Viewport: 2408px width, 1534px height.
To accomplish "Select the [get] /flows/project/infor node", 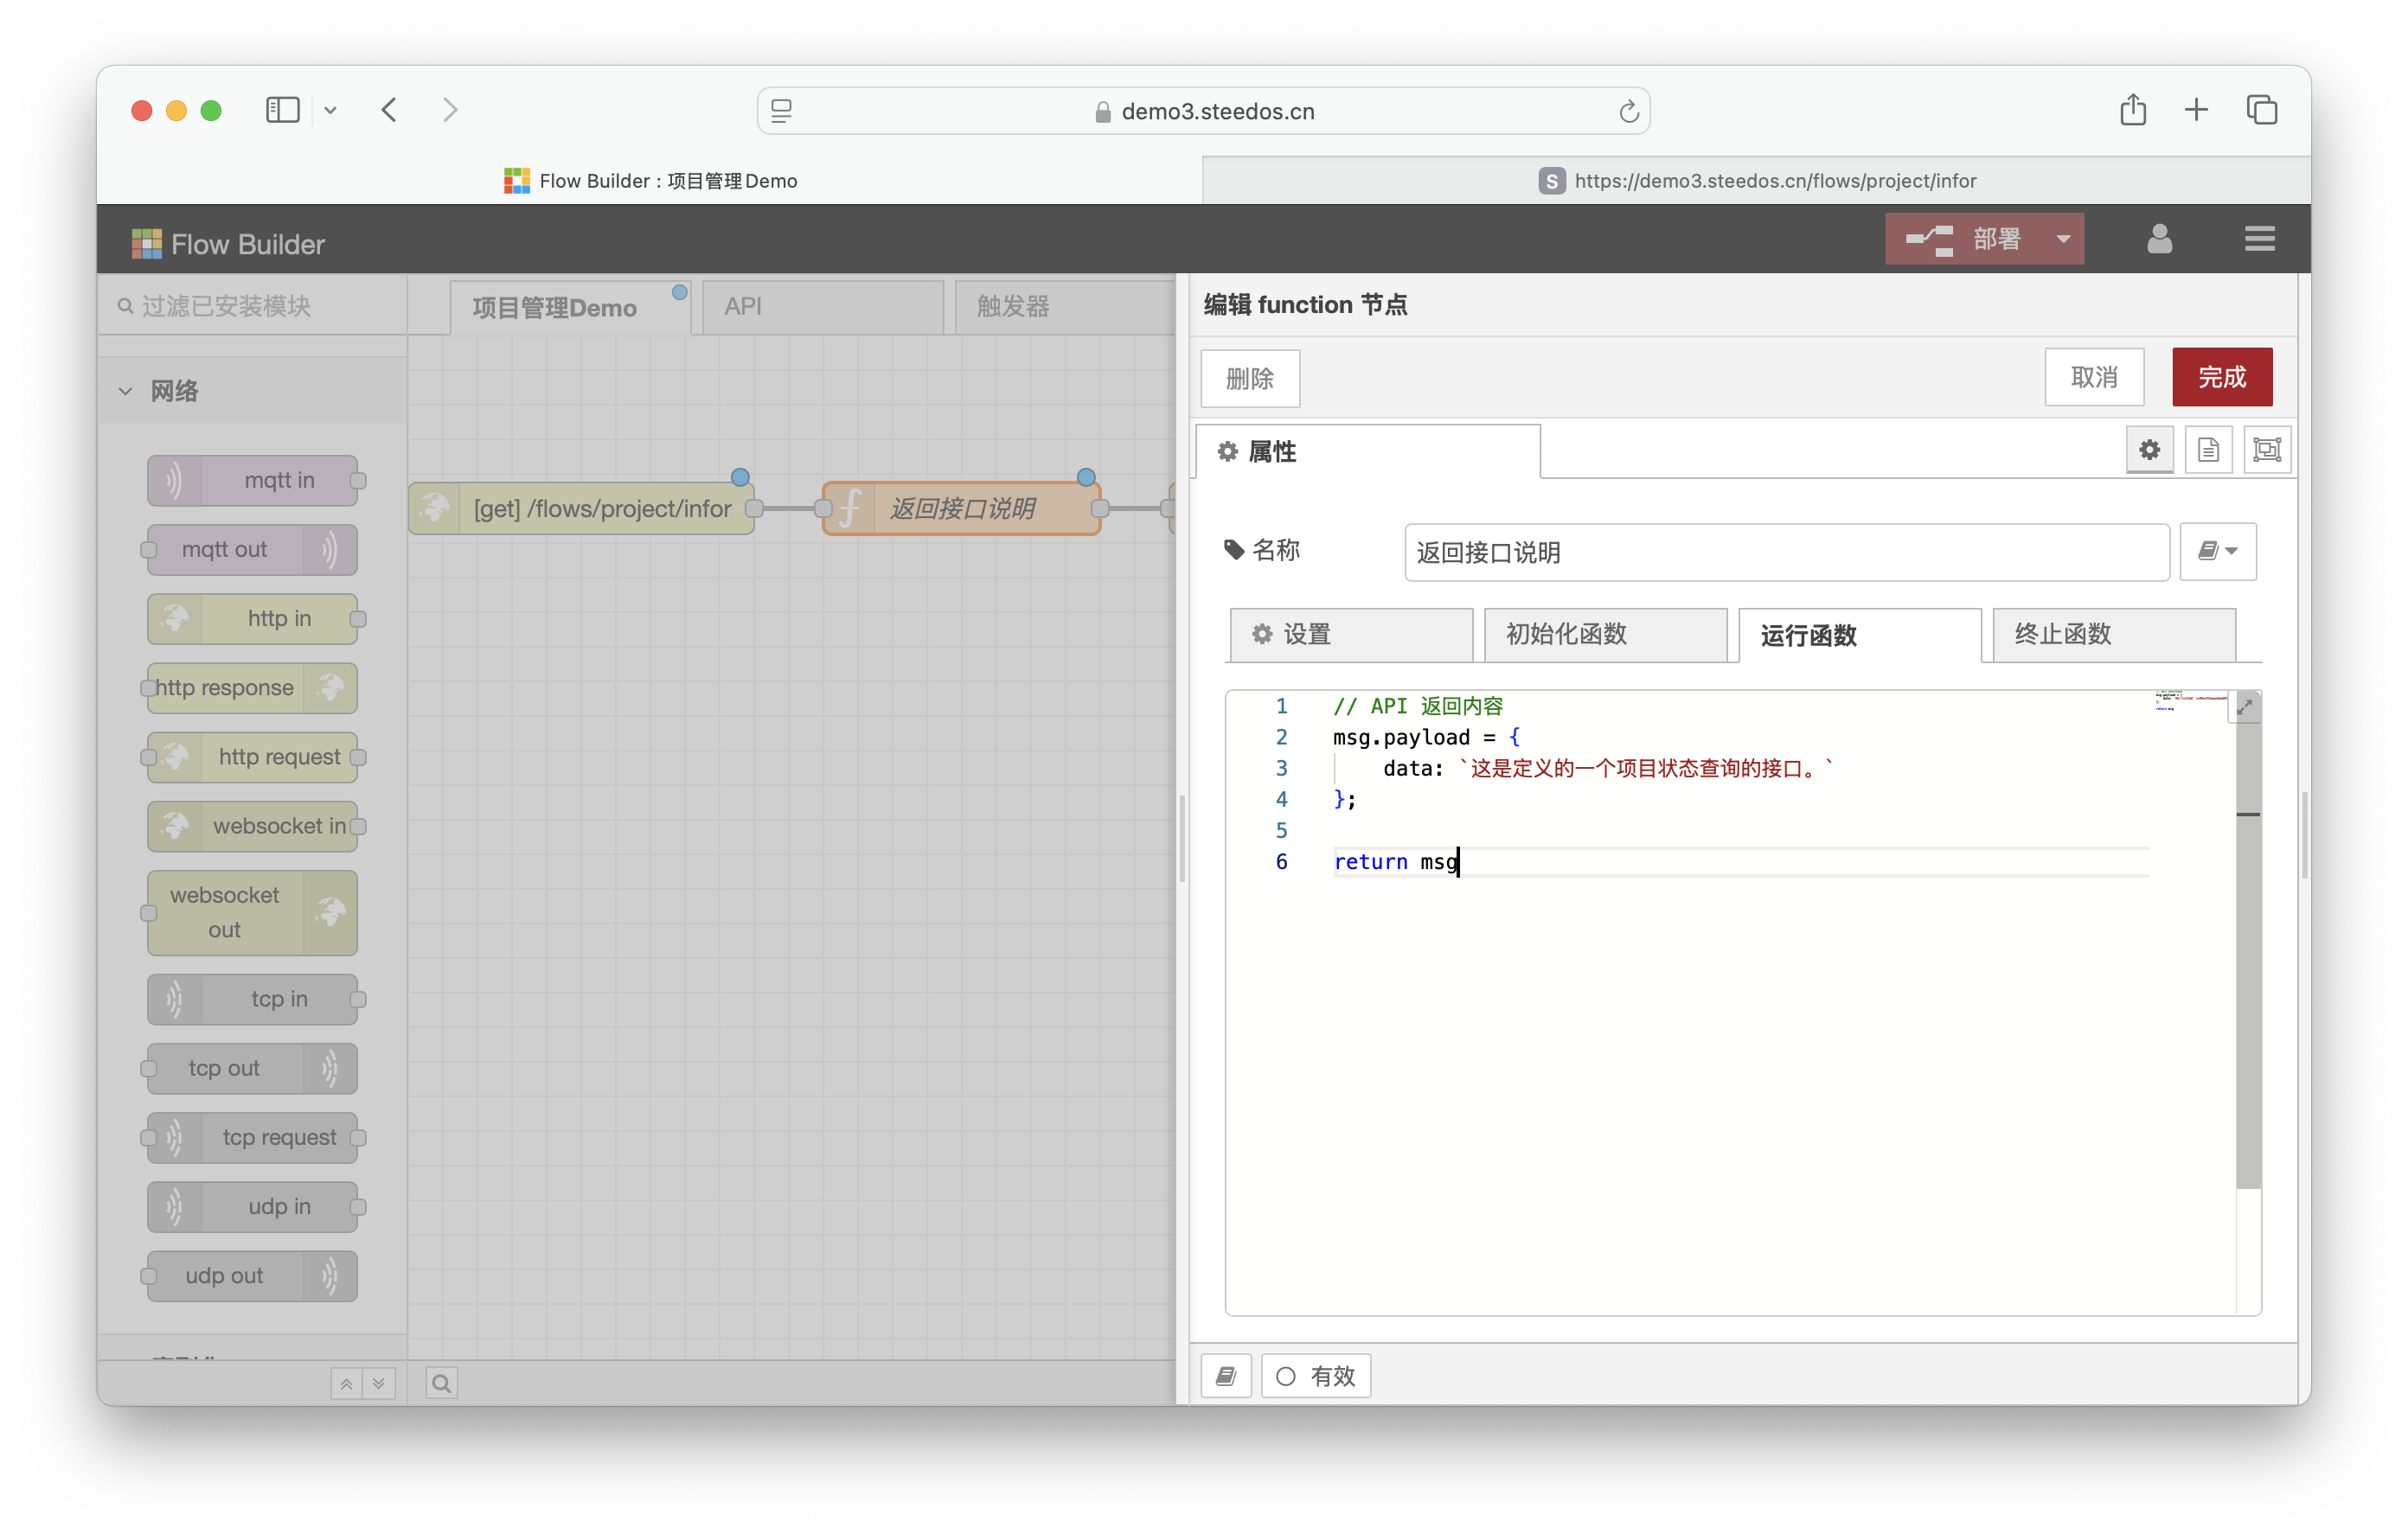I will 581,509.
